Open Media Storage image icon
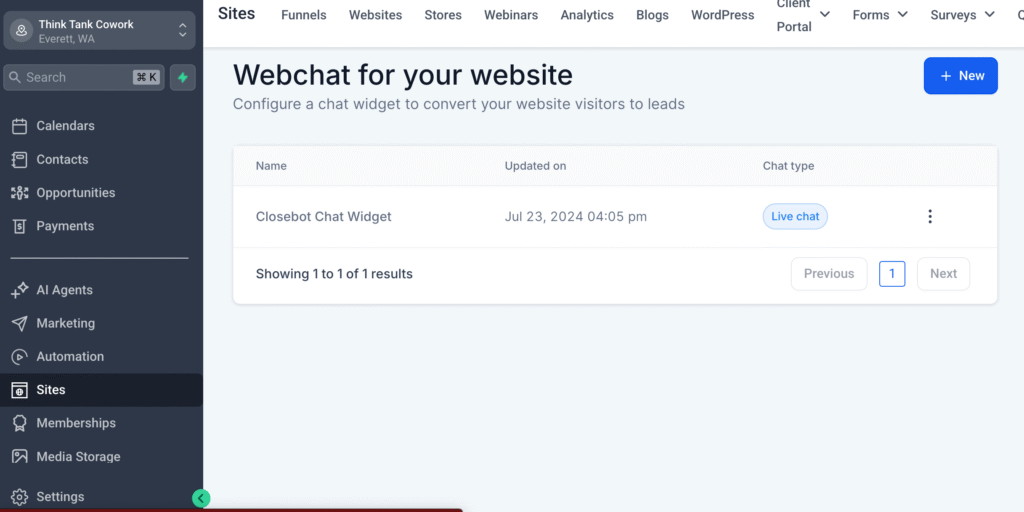This screenshot has height=512, width=1024. click(x=20, y=456)
